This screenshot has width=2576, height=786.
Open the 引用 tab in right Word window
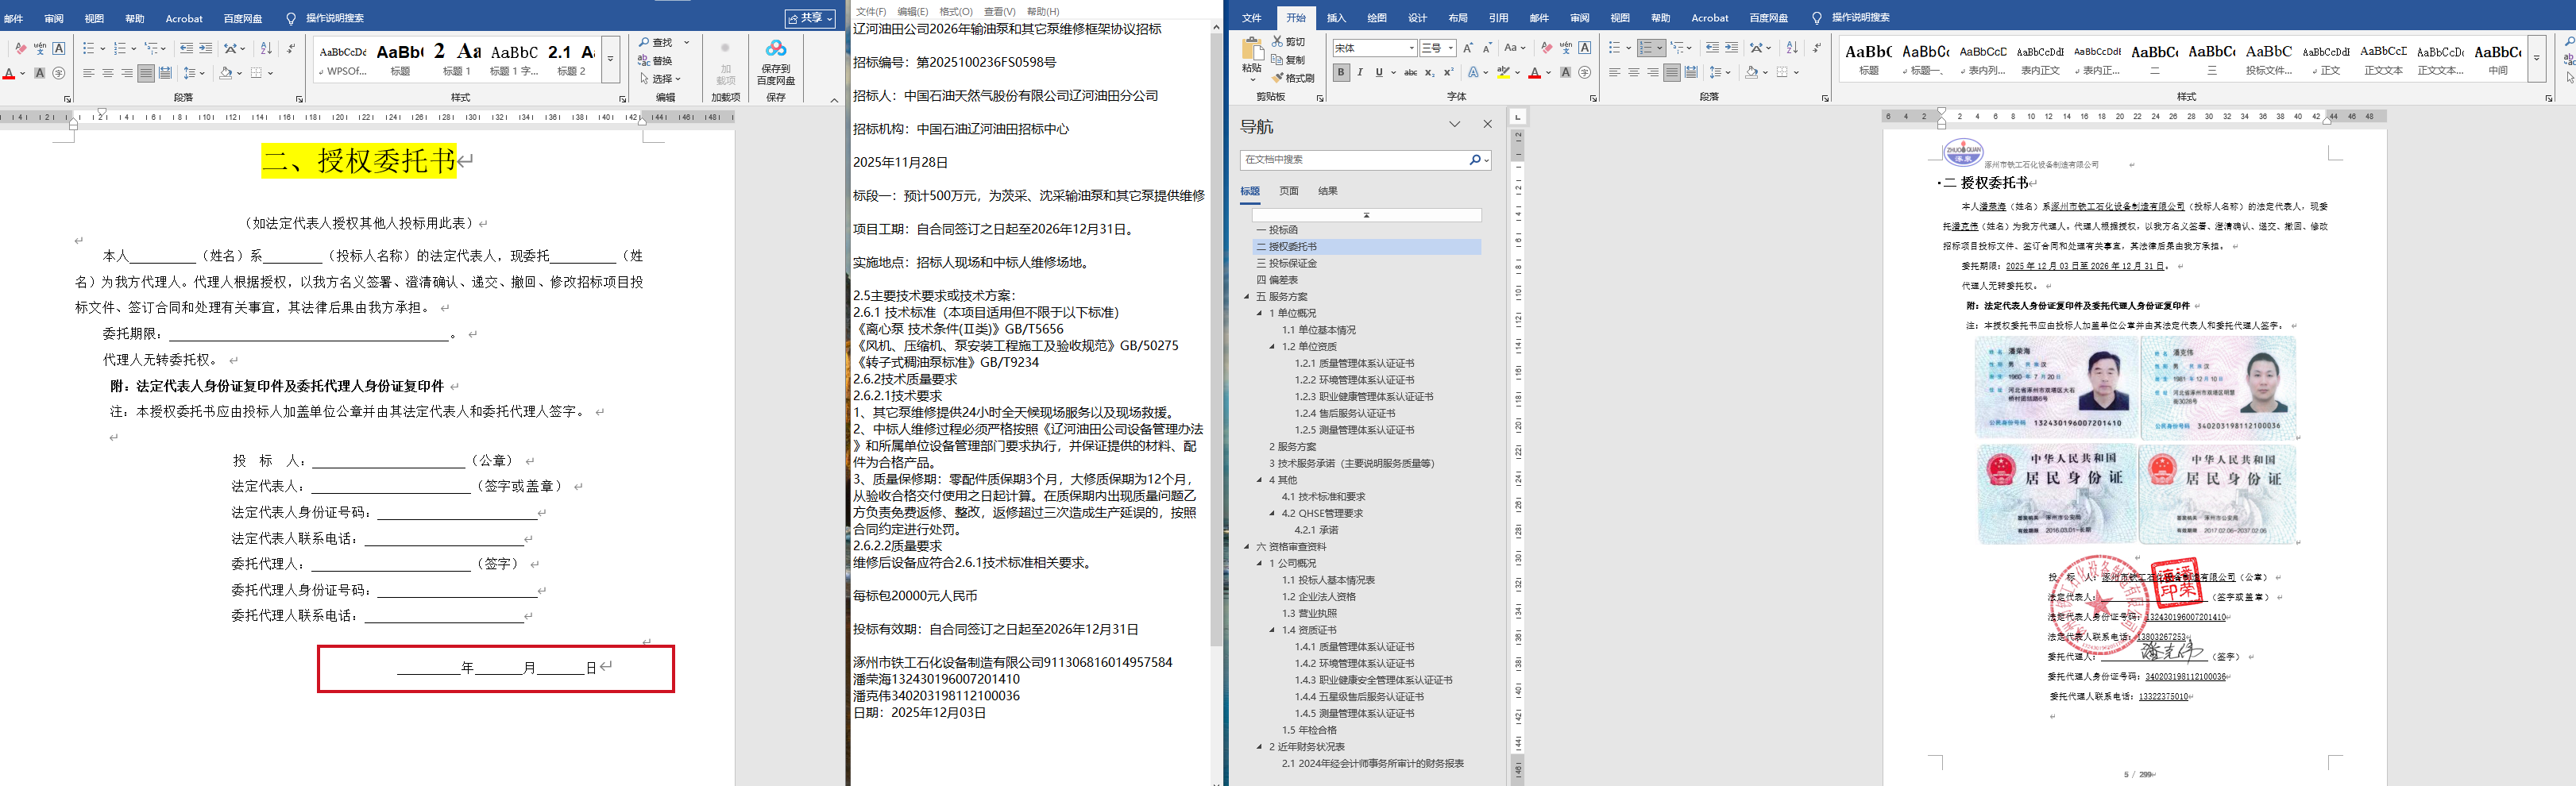click(1498, 18)
